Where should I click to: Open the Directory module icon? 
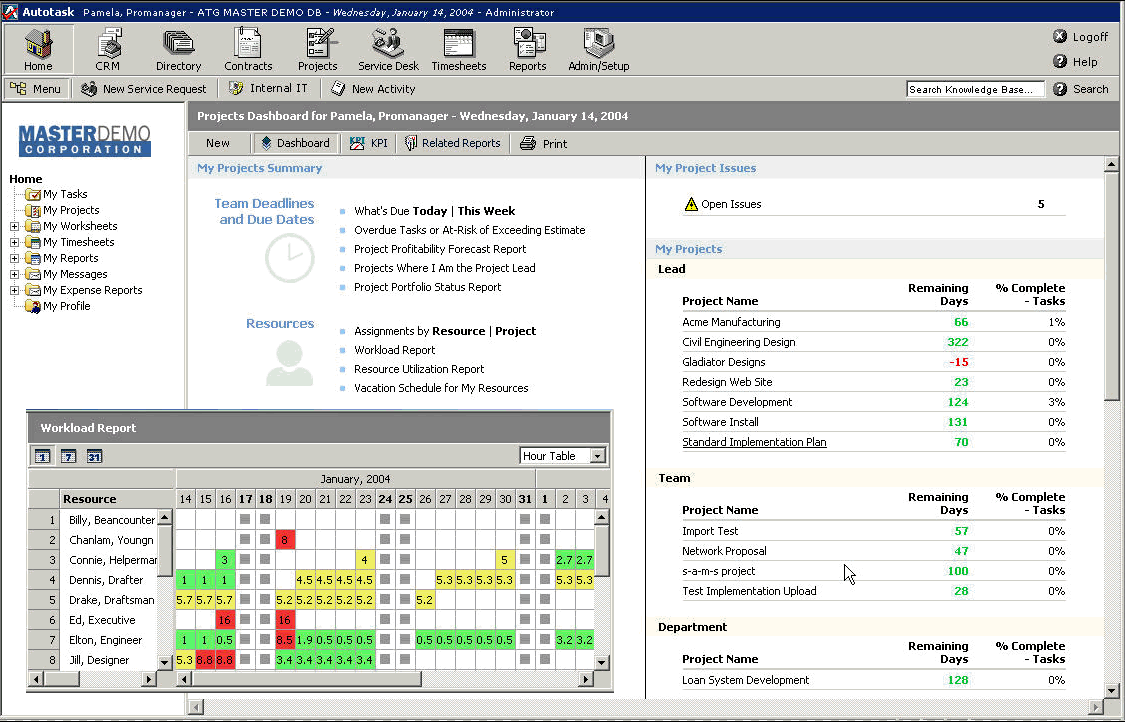click(178, 48)
